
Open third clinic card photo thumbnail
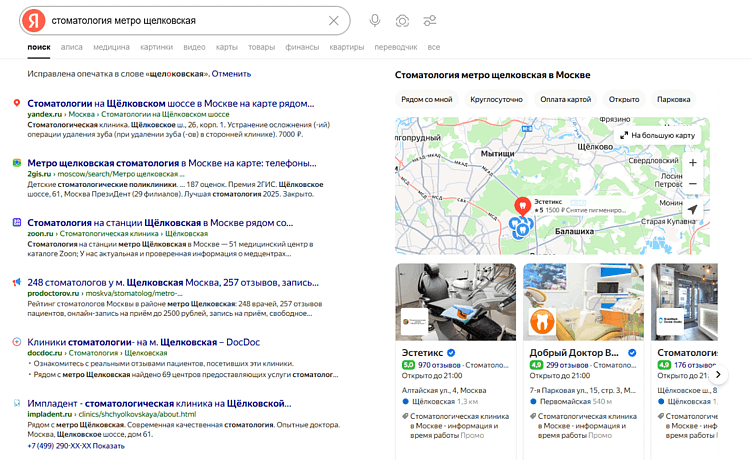pos(684,302)
